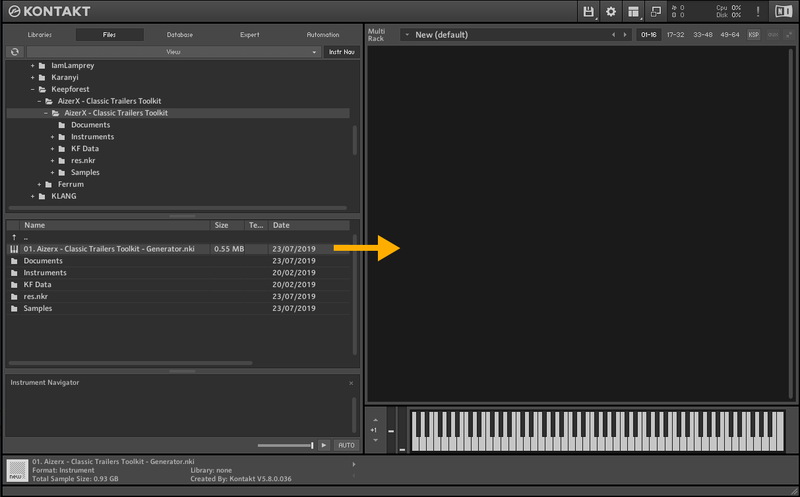Open Kontakt options gear icon

611,12
